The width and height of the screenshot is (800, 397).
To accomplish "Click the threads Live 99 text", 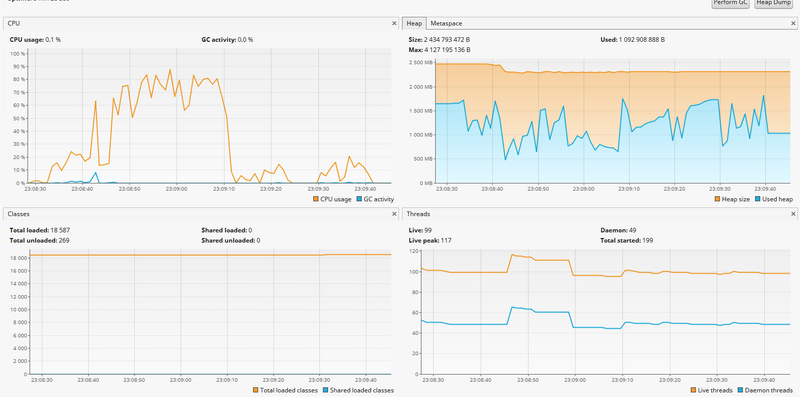I will tap(419, 230).
